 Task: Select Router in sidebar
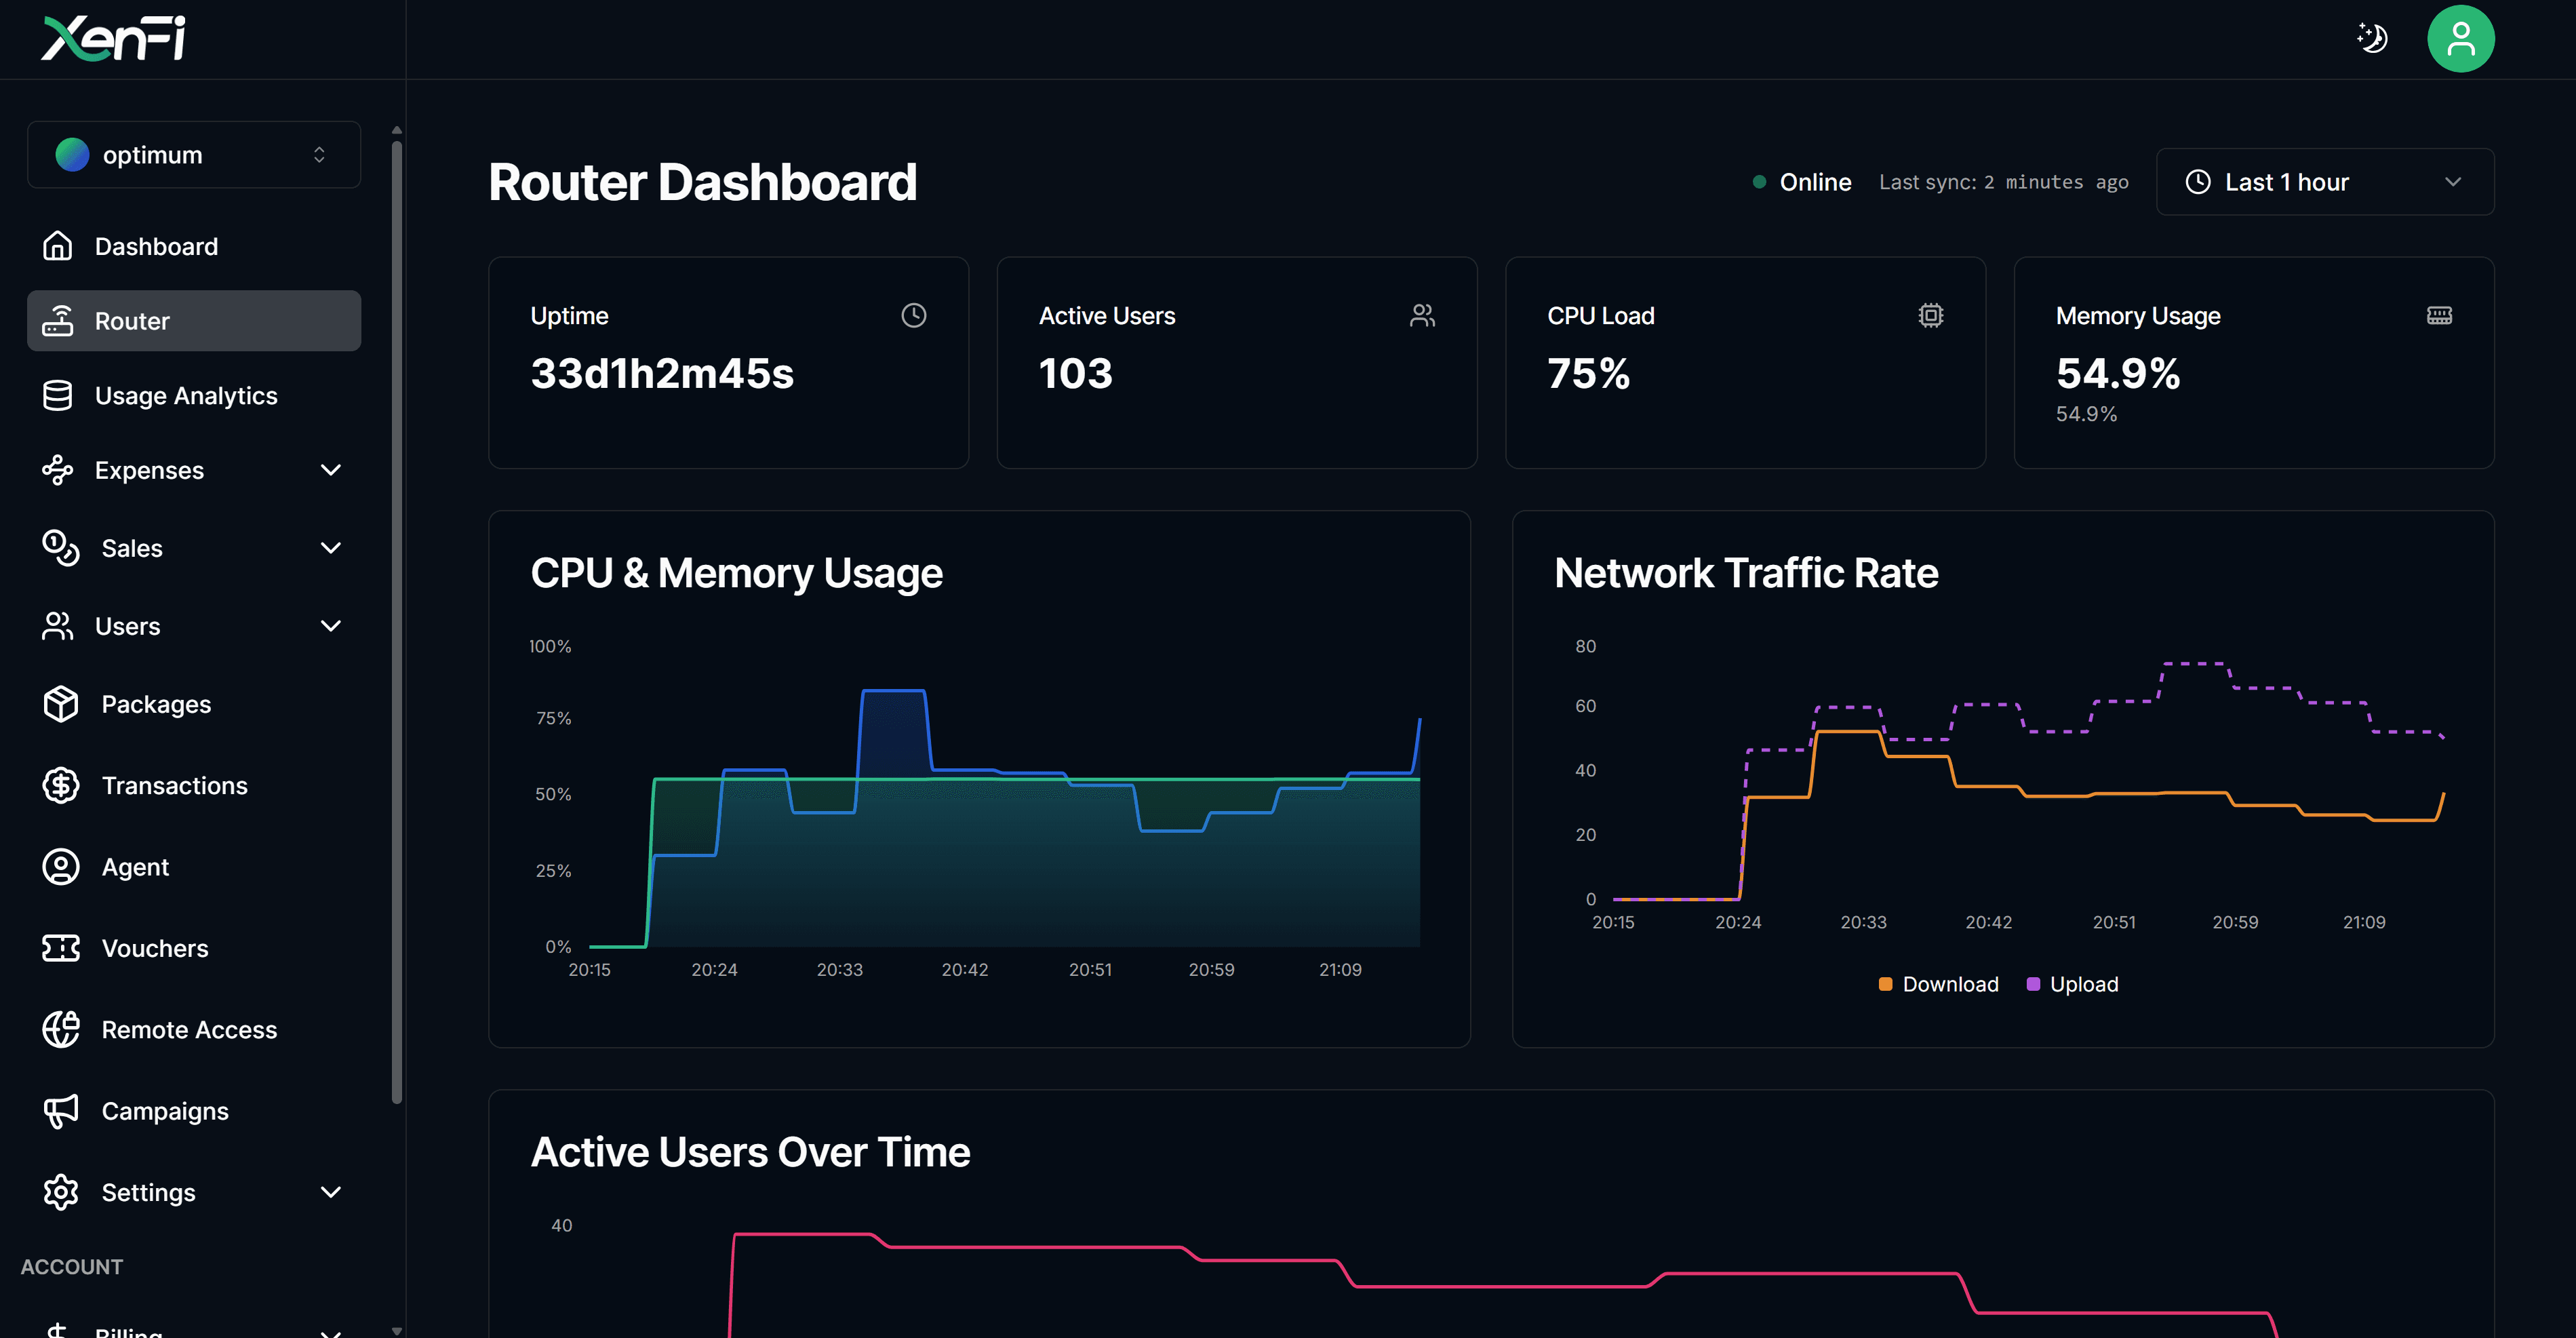point(194,321)
